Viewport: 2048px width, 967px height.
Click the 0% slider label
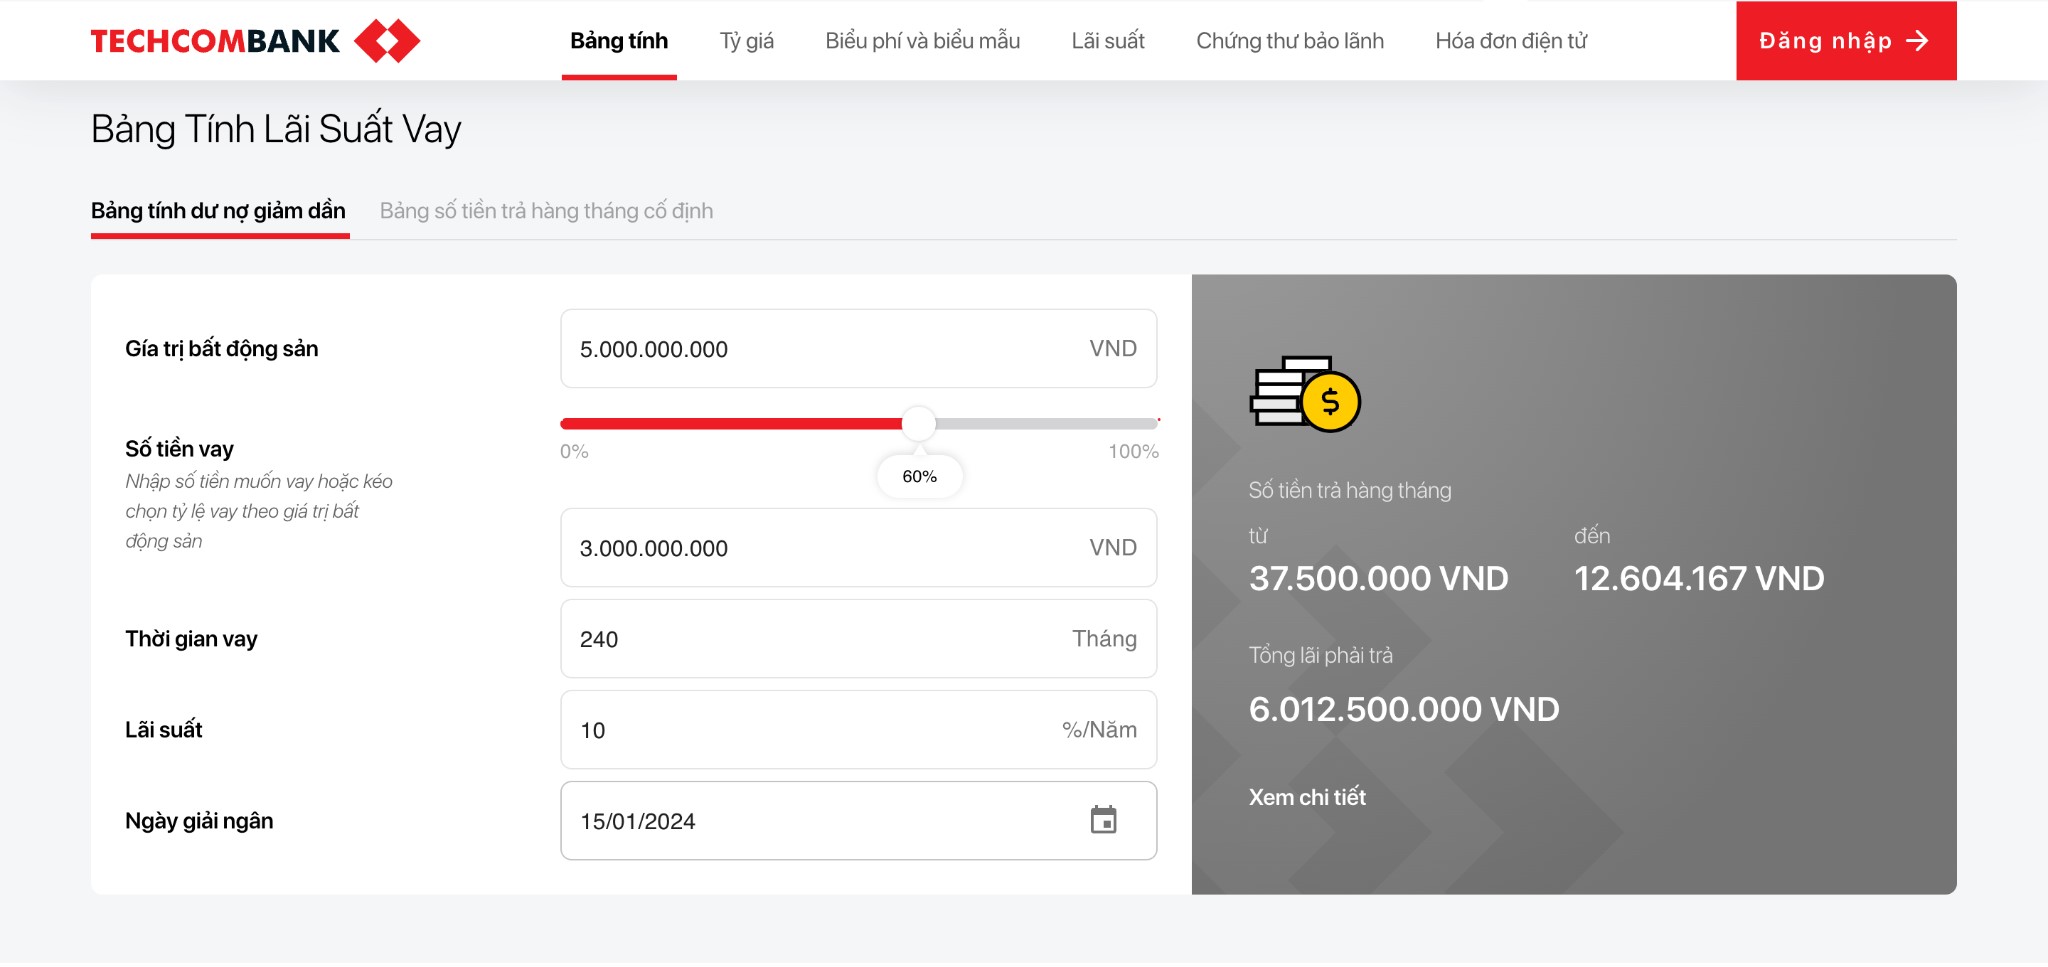pos(574,452)
